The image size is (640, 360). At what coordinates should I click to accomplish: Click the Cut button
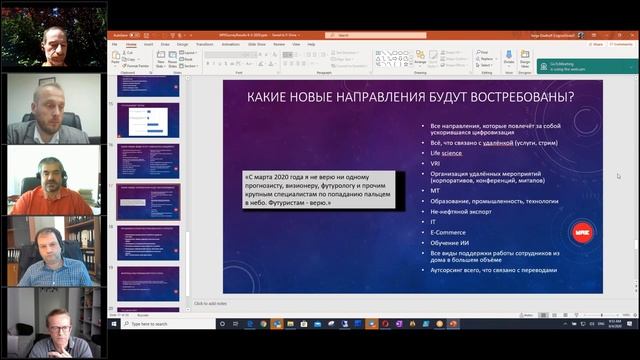[x=128, y=53]
